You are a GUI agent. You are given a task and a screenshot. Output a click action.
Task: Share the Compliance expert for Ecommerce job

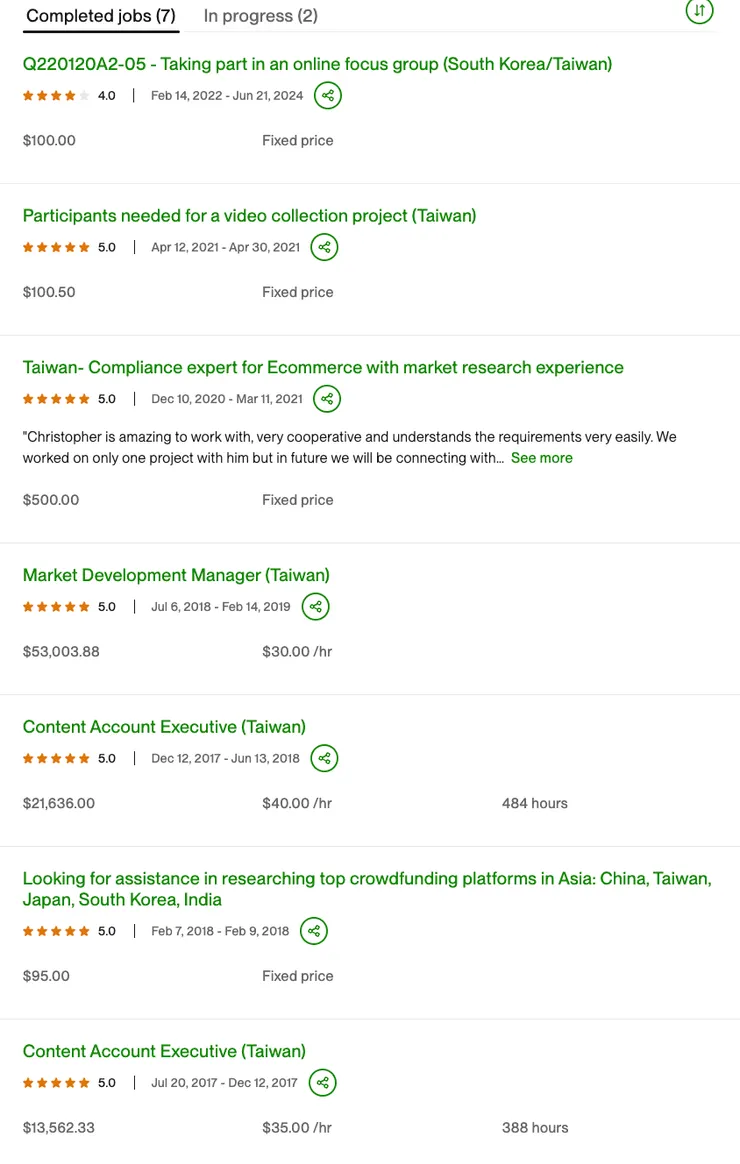coord(327,399)
